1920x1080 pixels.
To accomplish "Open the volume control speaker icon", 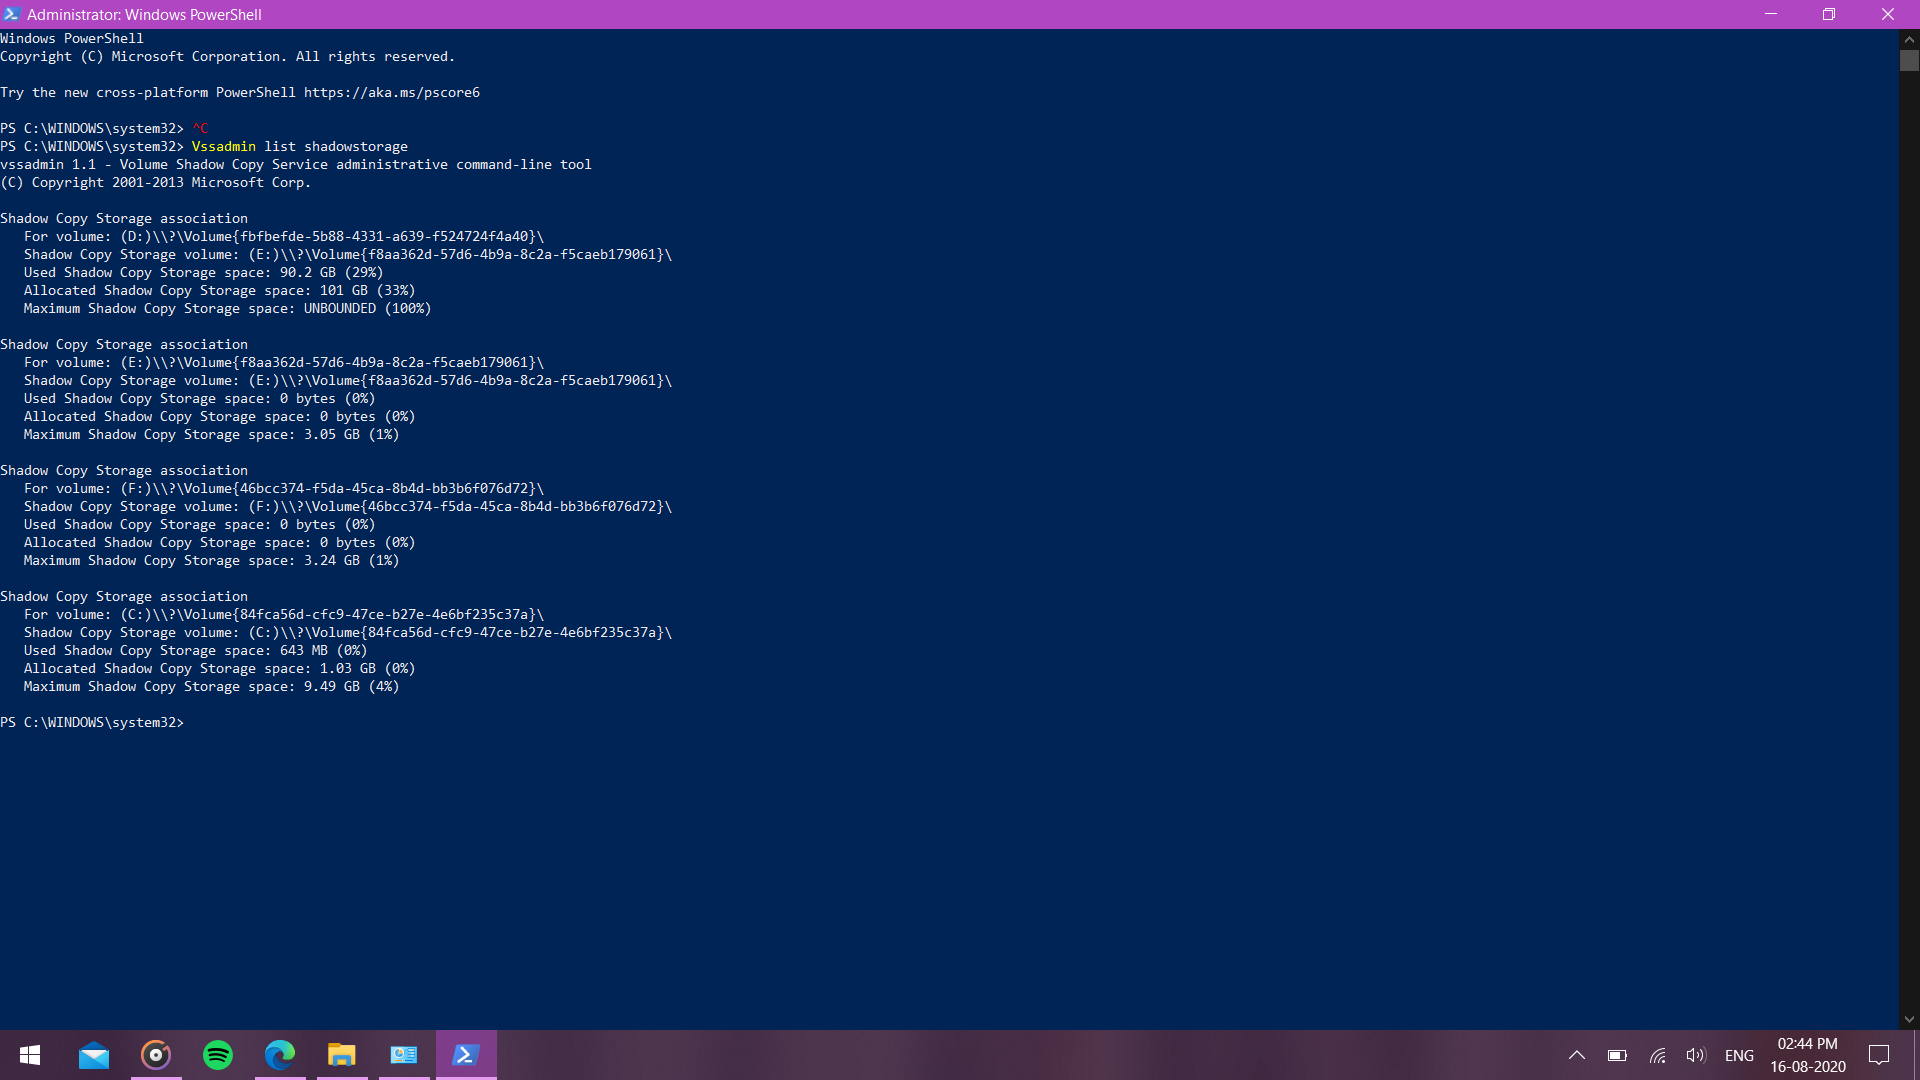I will (1695, 1055).
